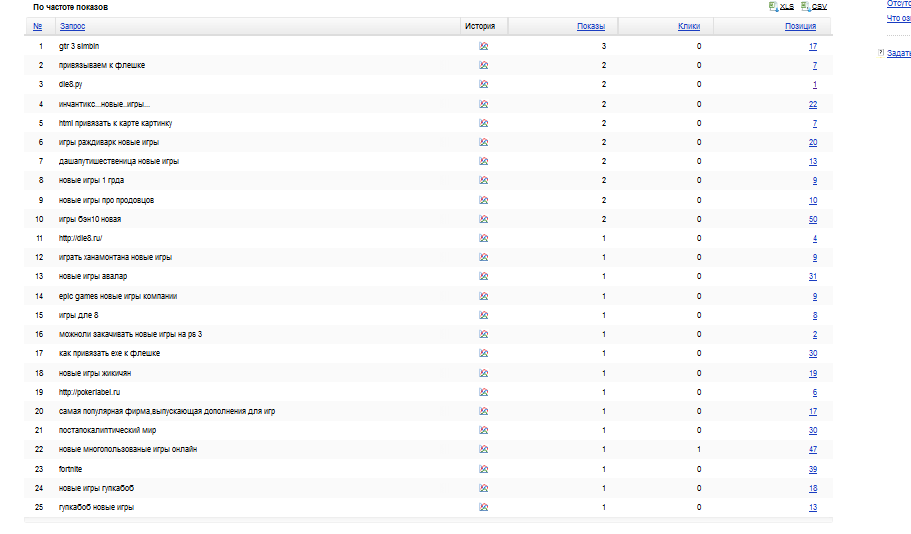911x534 pixels.
Task: Open position link 39 for fortnite row
Action: (813, 469)
